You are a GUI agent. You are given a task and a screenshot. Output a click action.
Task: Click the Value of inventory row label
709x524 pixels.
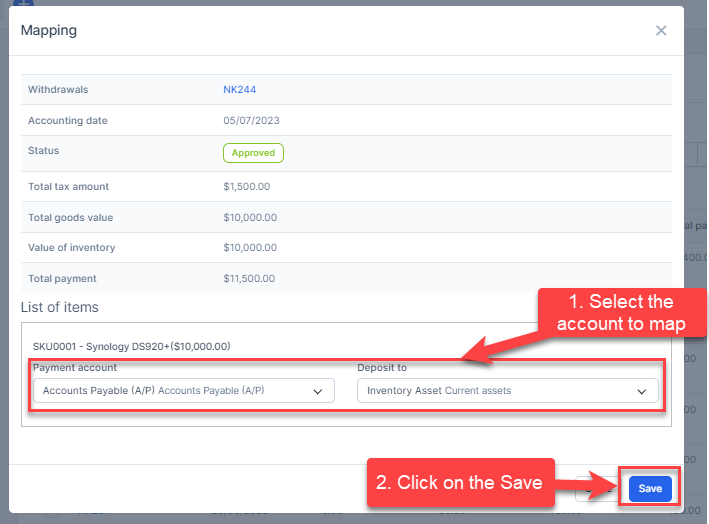click(x=71, y=248)
